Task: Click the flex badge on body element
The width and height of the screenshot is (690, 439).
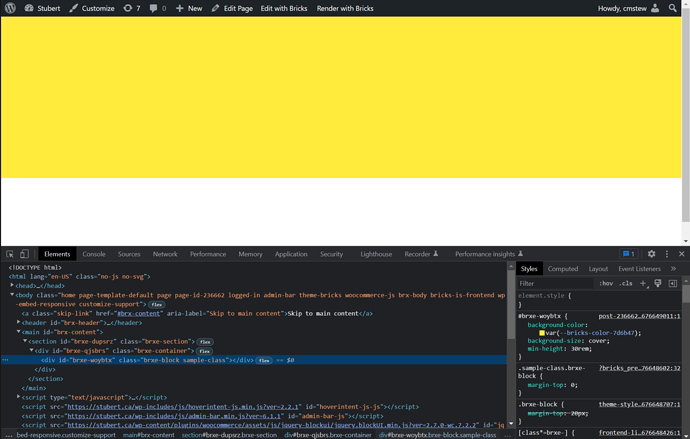Action: (x=157, y=304)
